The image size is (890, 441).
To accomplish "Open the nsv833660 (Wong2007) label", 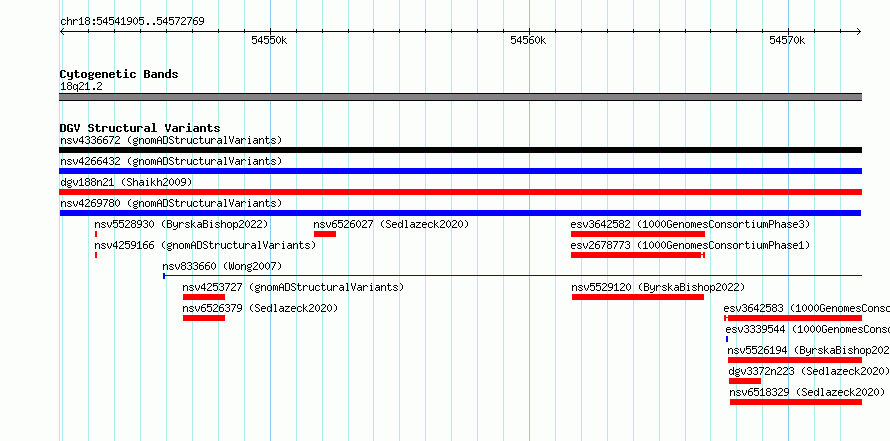I will coord(222,266).
